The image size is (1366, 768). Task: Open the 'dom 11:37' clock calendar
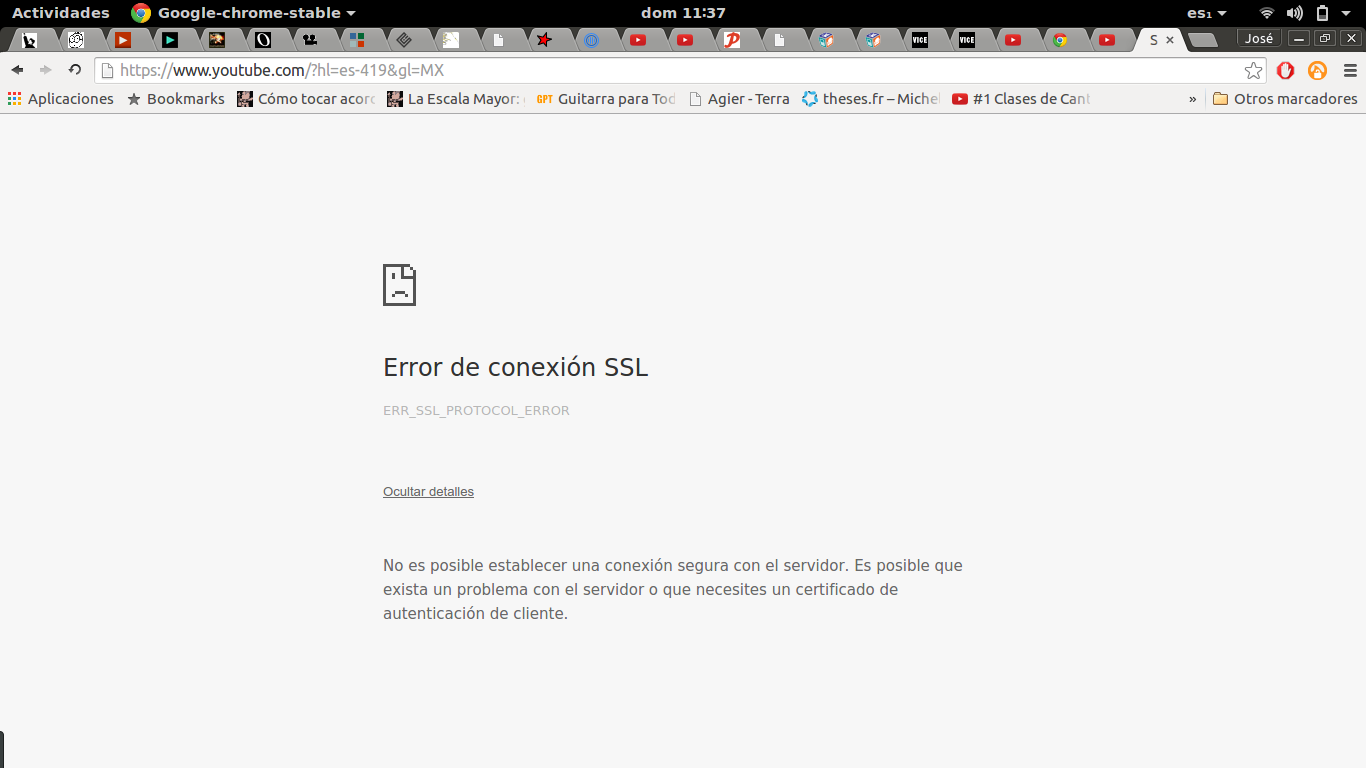coord(683,13)
